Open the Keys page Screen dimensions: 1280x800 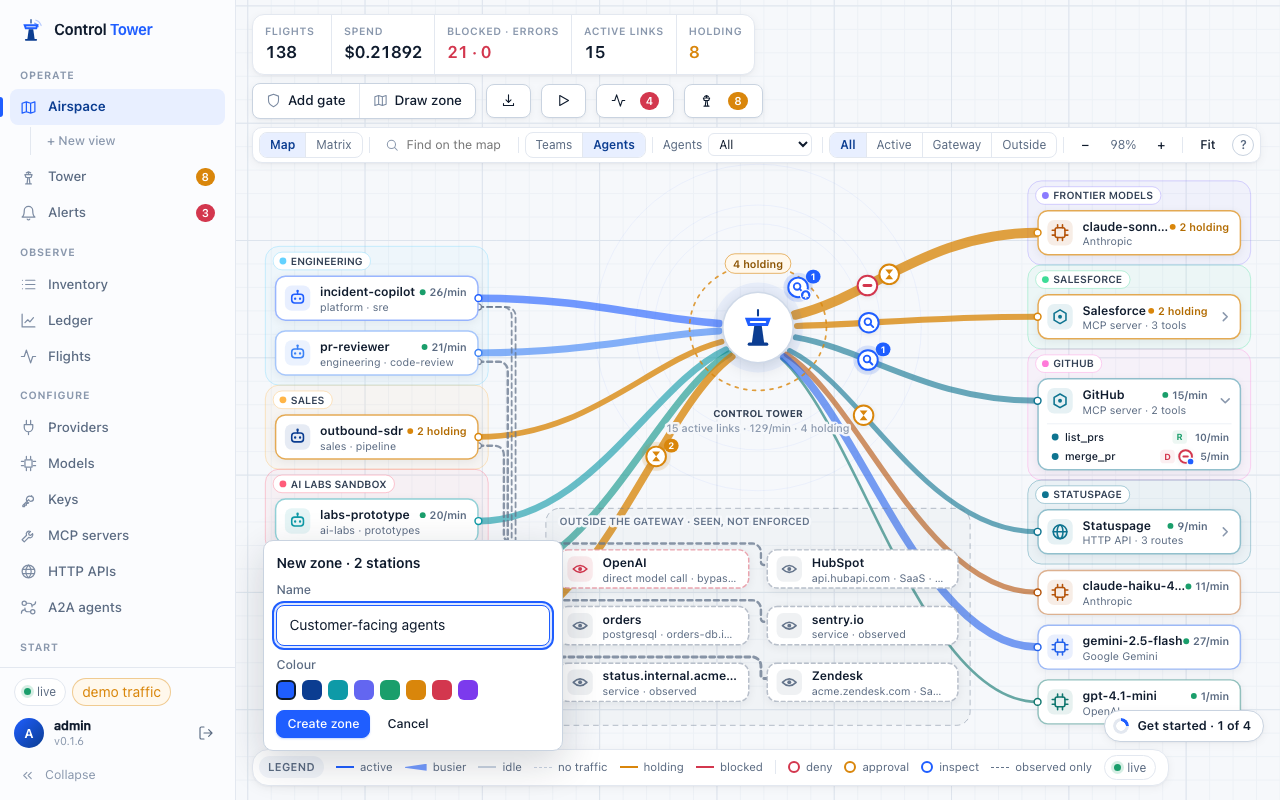point(117,500)
